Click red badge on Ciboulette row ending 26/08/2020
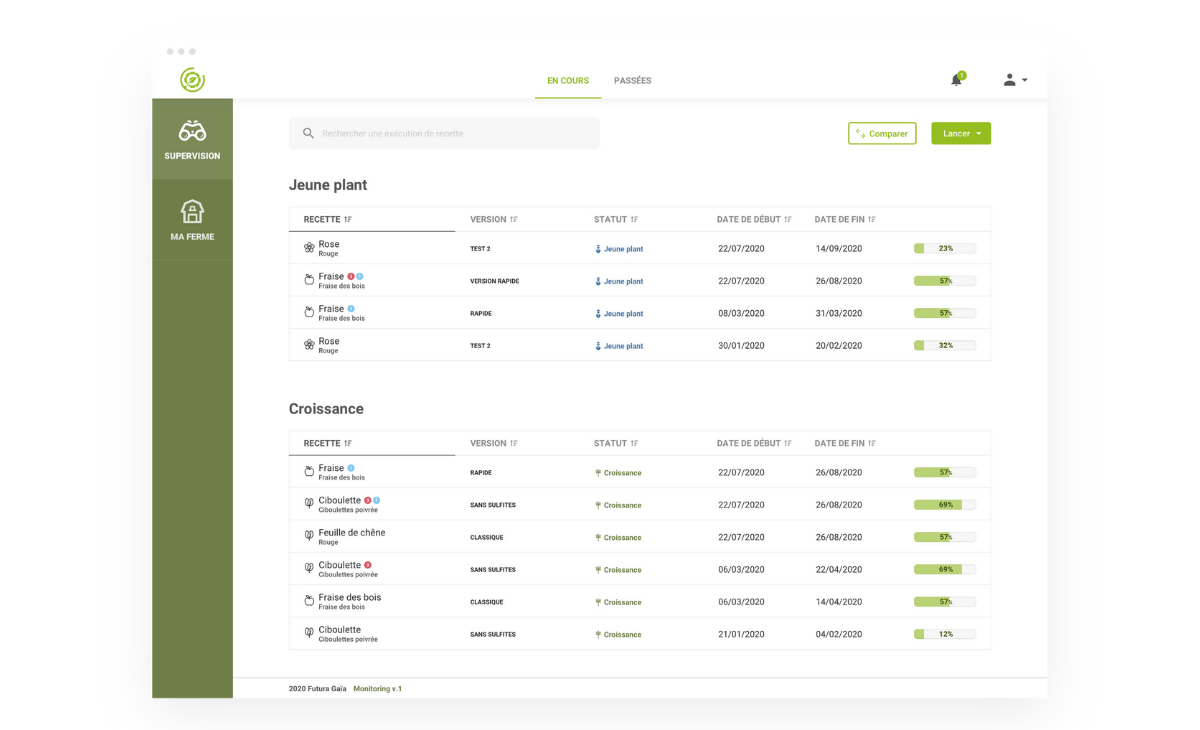Viewport: 1200px width, 730px height. pos(368,500)
